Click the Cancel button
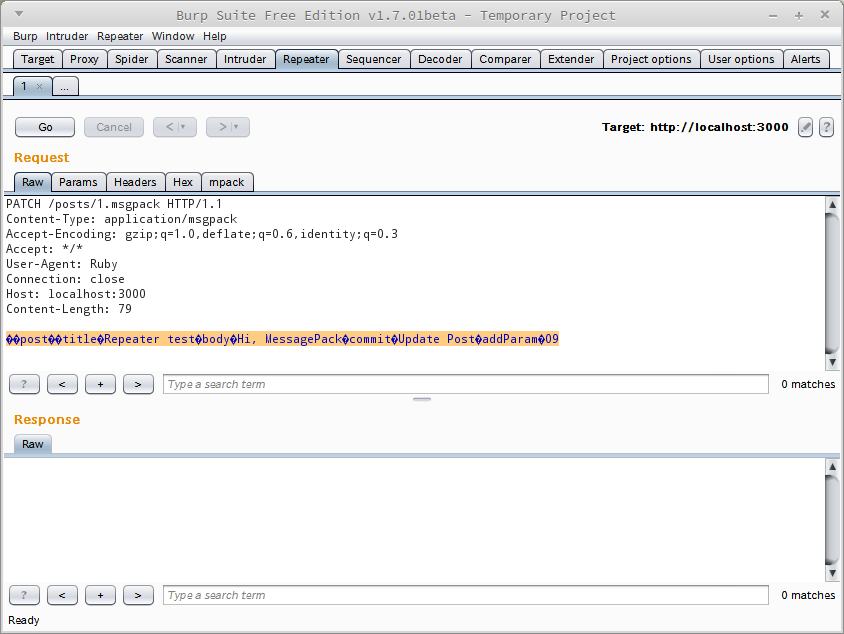 [114, 127]
